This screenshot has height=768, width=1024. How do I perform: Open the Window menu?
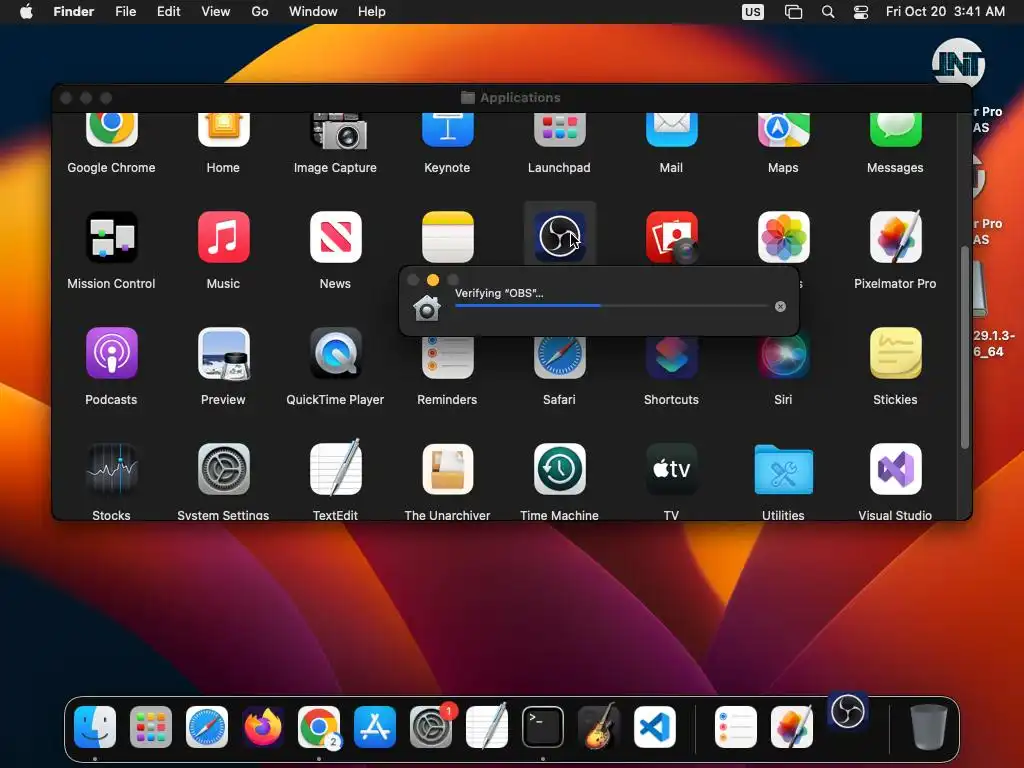313,12
